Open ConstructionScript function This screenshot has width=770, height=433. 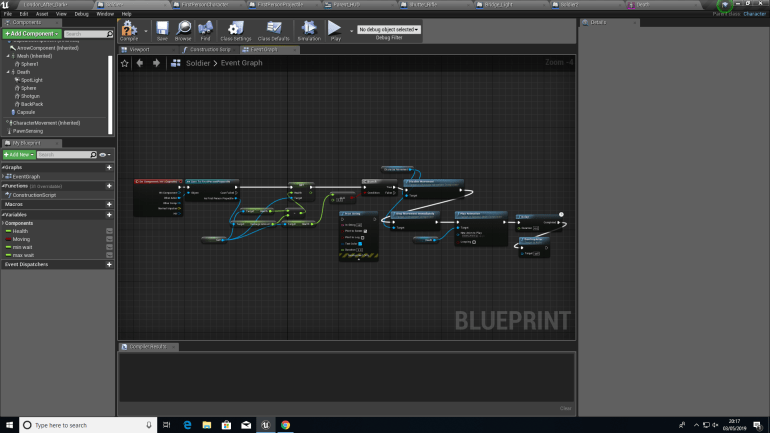pos(34,195)
